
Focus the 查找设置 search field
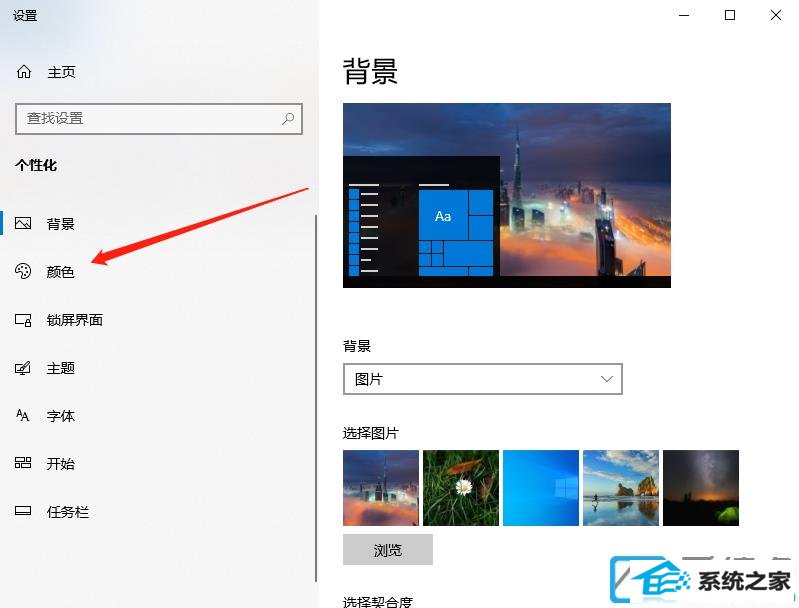159,119
